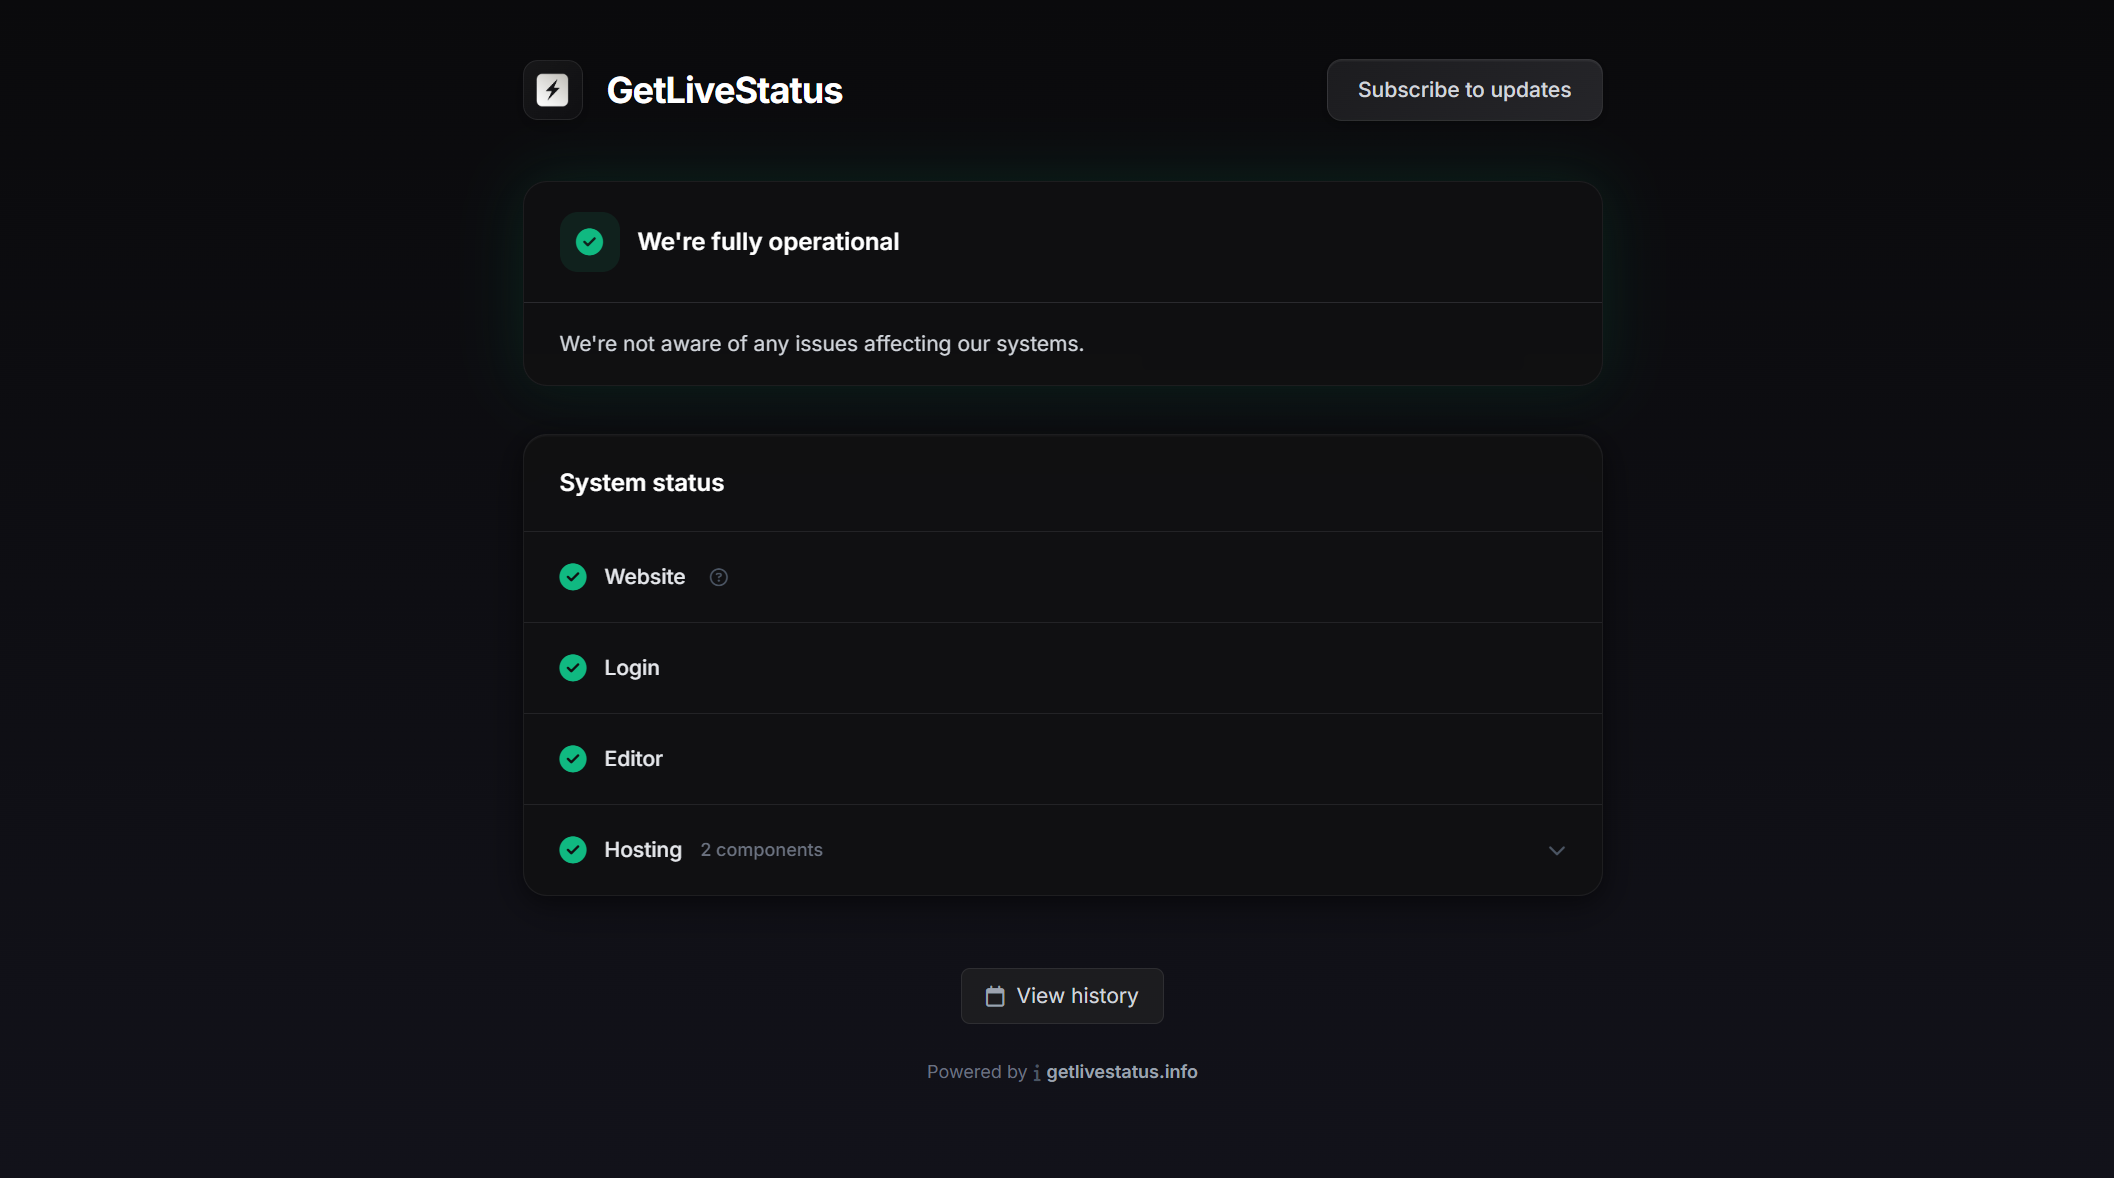
Task: Show the 2 components under Hosting
Action: 761,850
